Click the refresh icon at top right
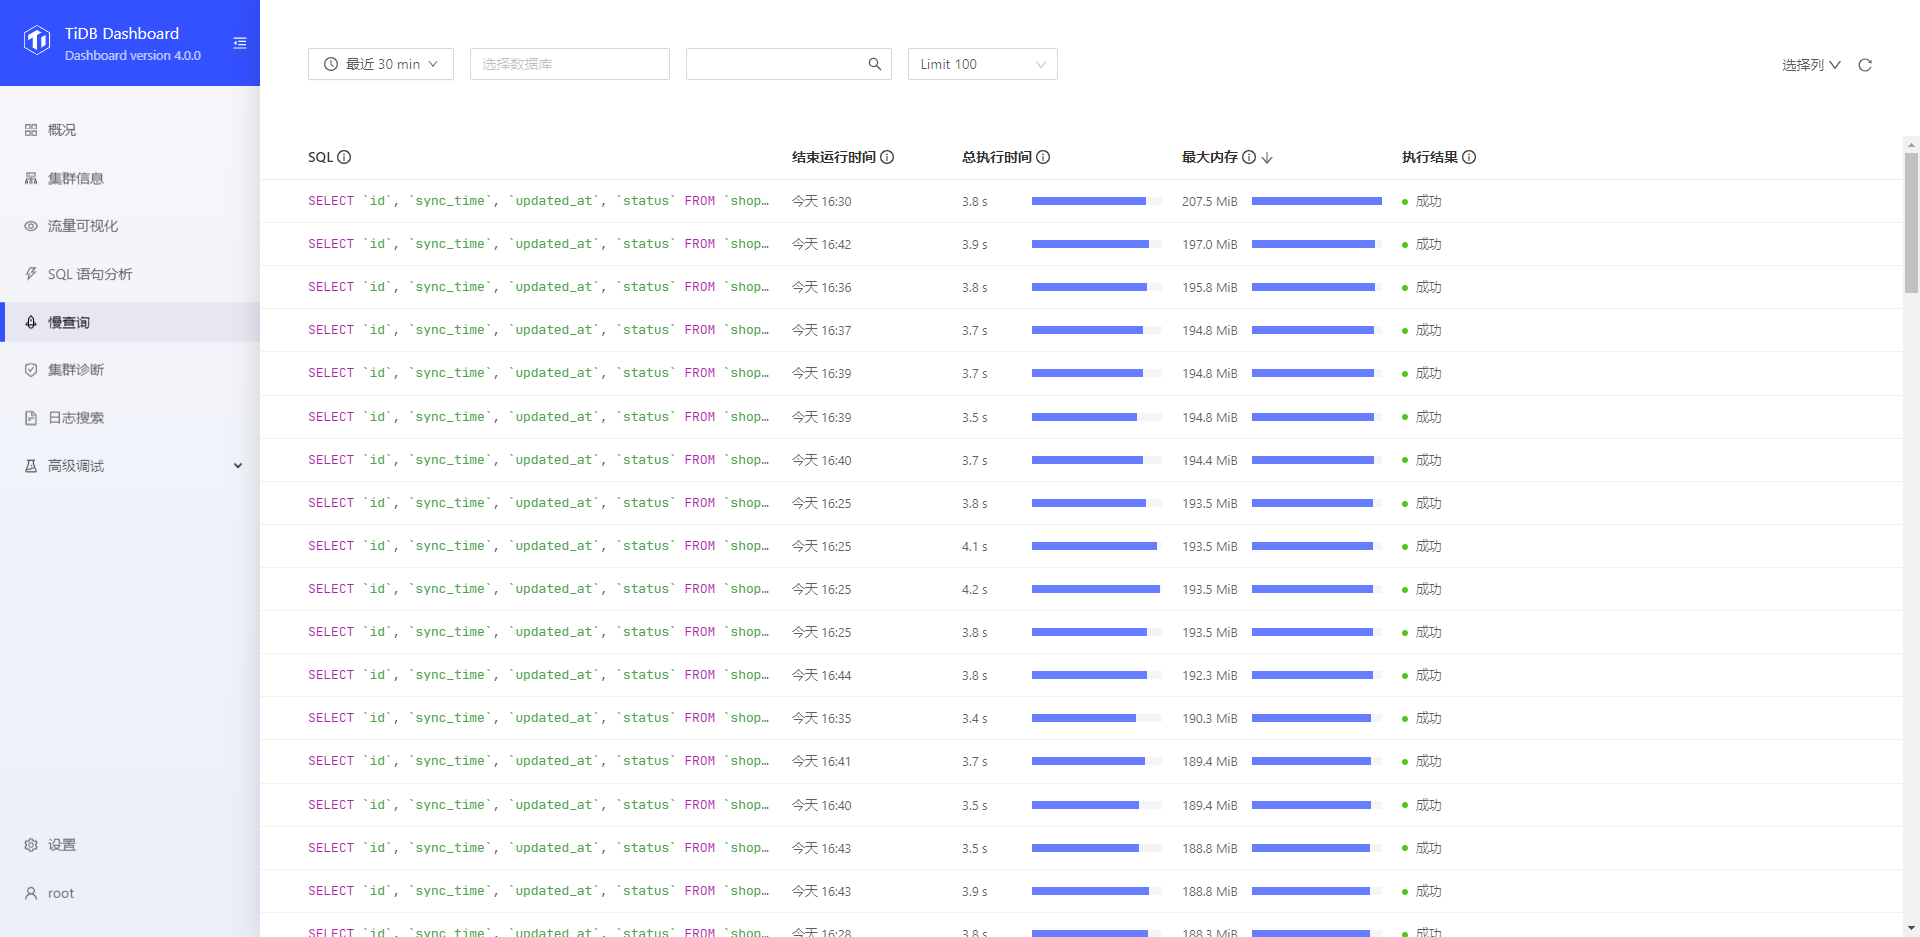This screenshot has height=937, width=1920. click(1864, 65)
